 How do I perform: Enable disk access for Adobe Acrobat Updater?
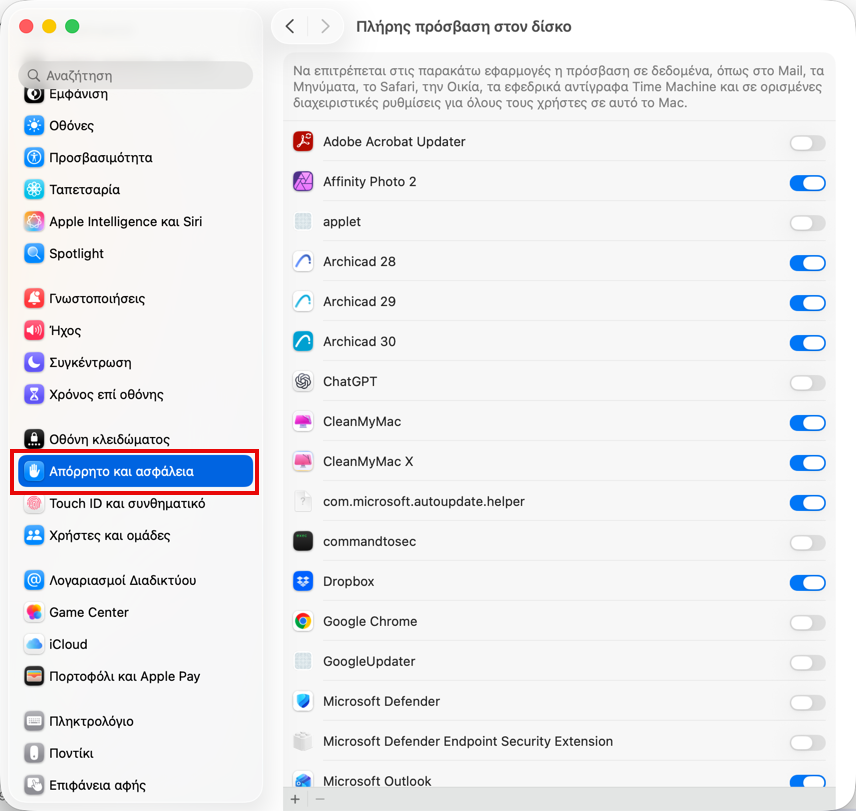tap(807, 143)
